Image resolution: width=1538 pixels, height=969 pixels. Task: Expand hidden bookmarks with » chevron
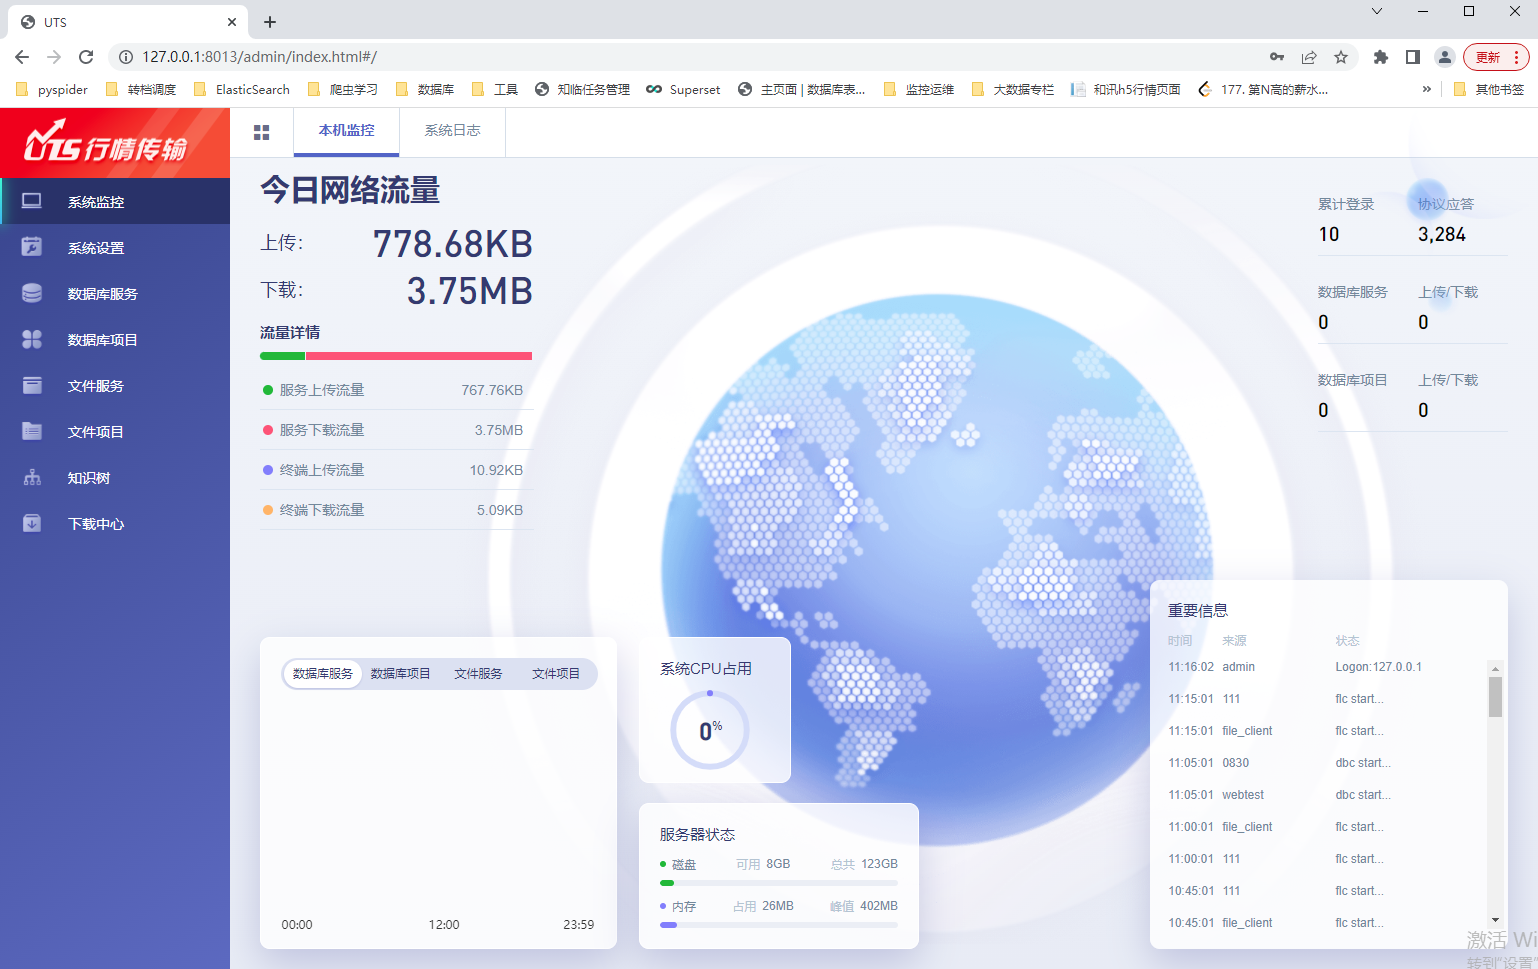pos(1427,89)
